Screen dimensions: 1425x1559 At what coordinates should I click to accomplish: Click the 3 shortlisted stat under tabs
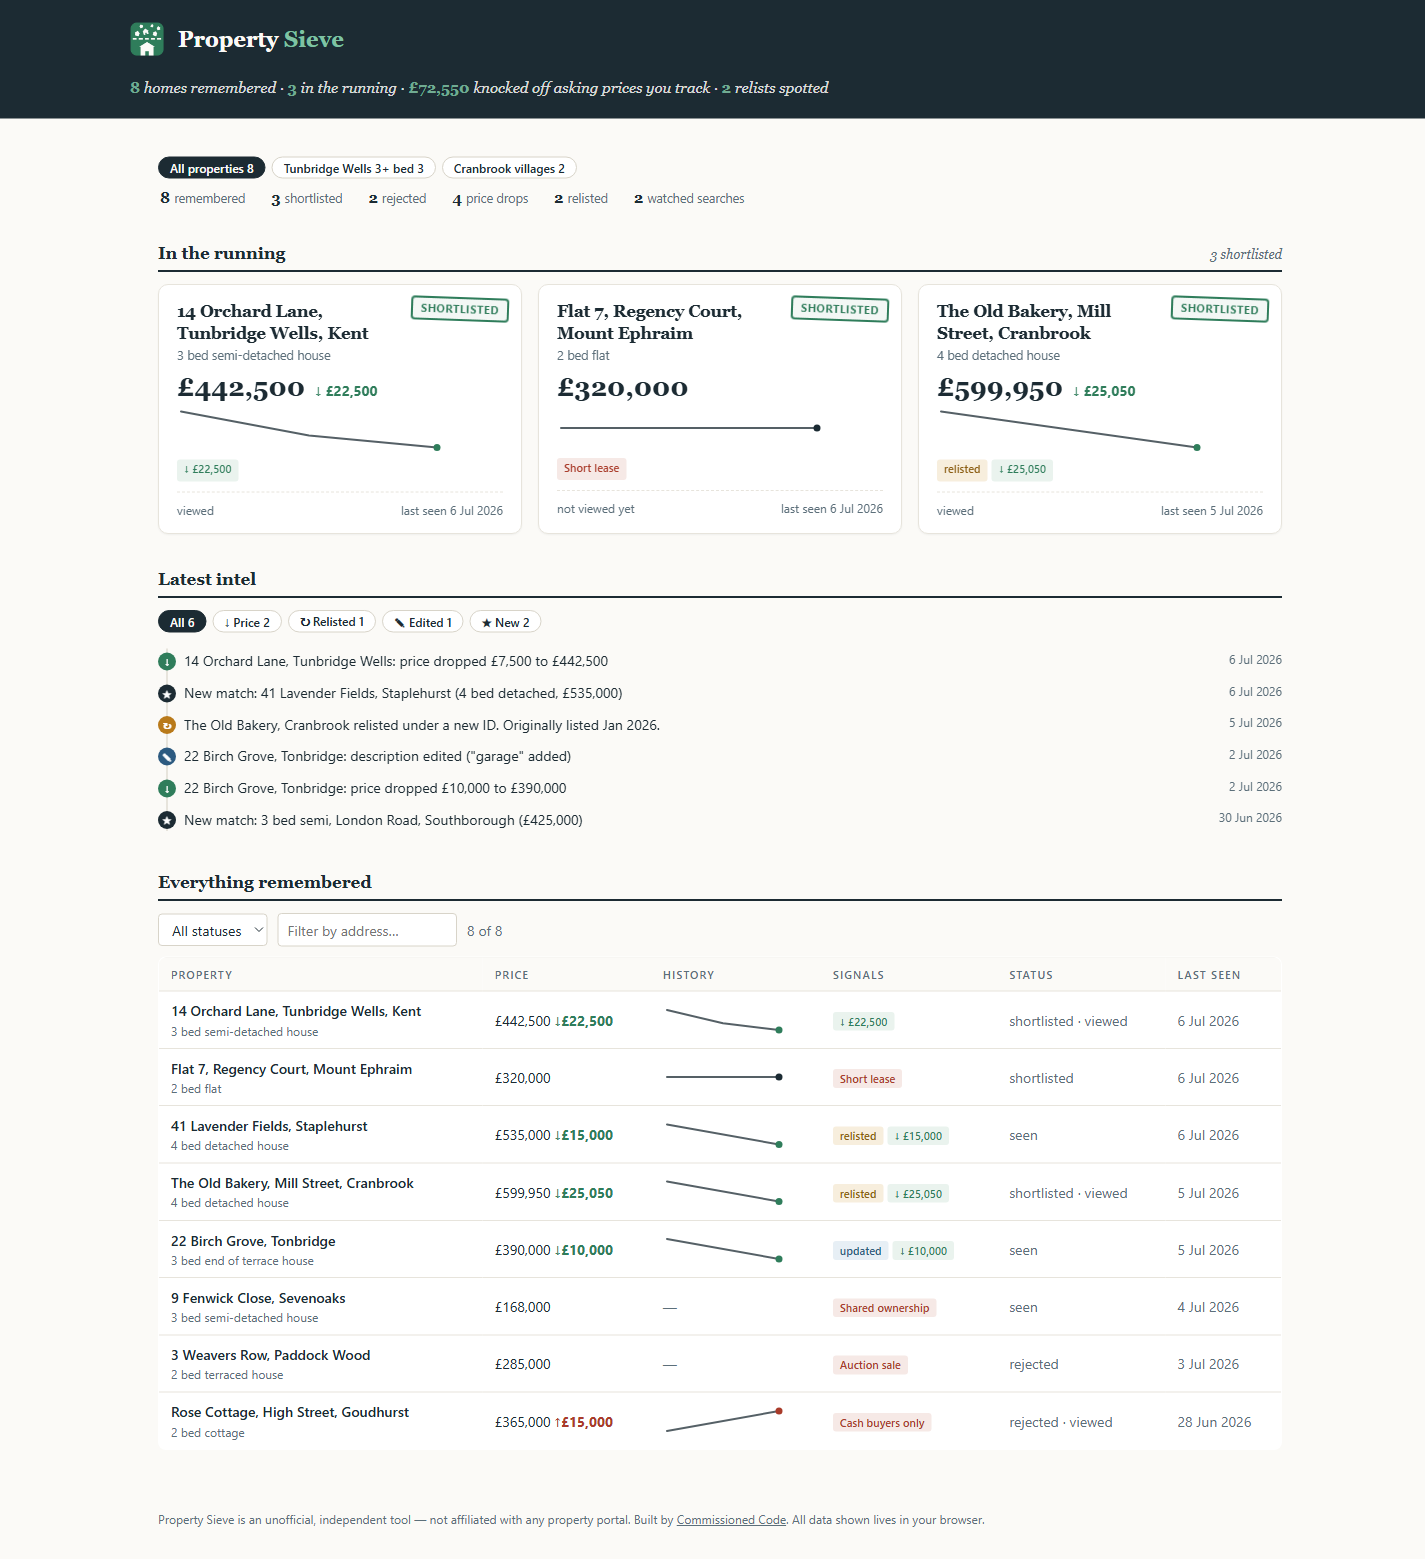[307, 199]
